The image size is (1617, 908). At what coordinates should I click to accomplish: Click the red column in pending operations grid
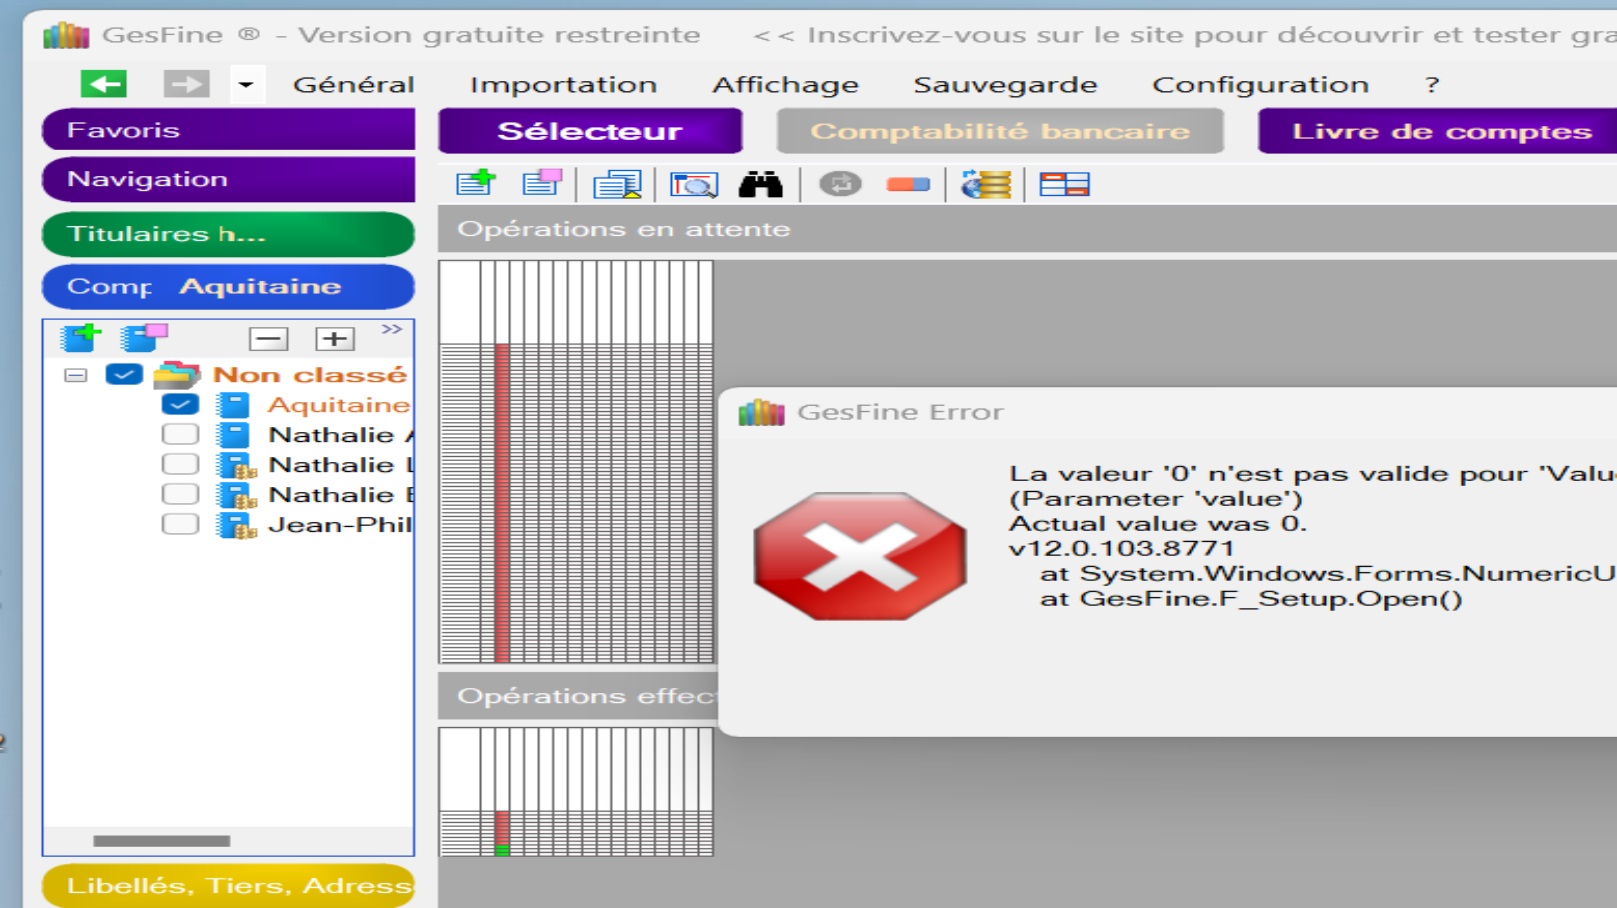tap(502, 500)
